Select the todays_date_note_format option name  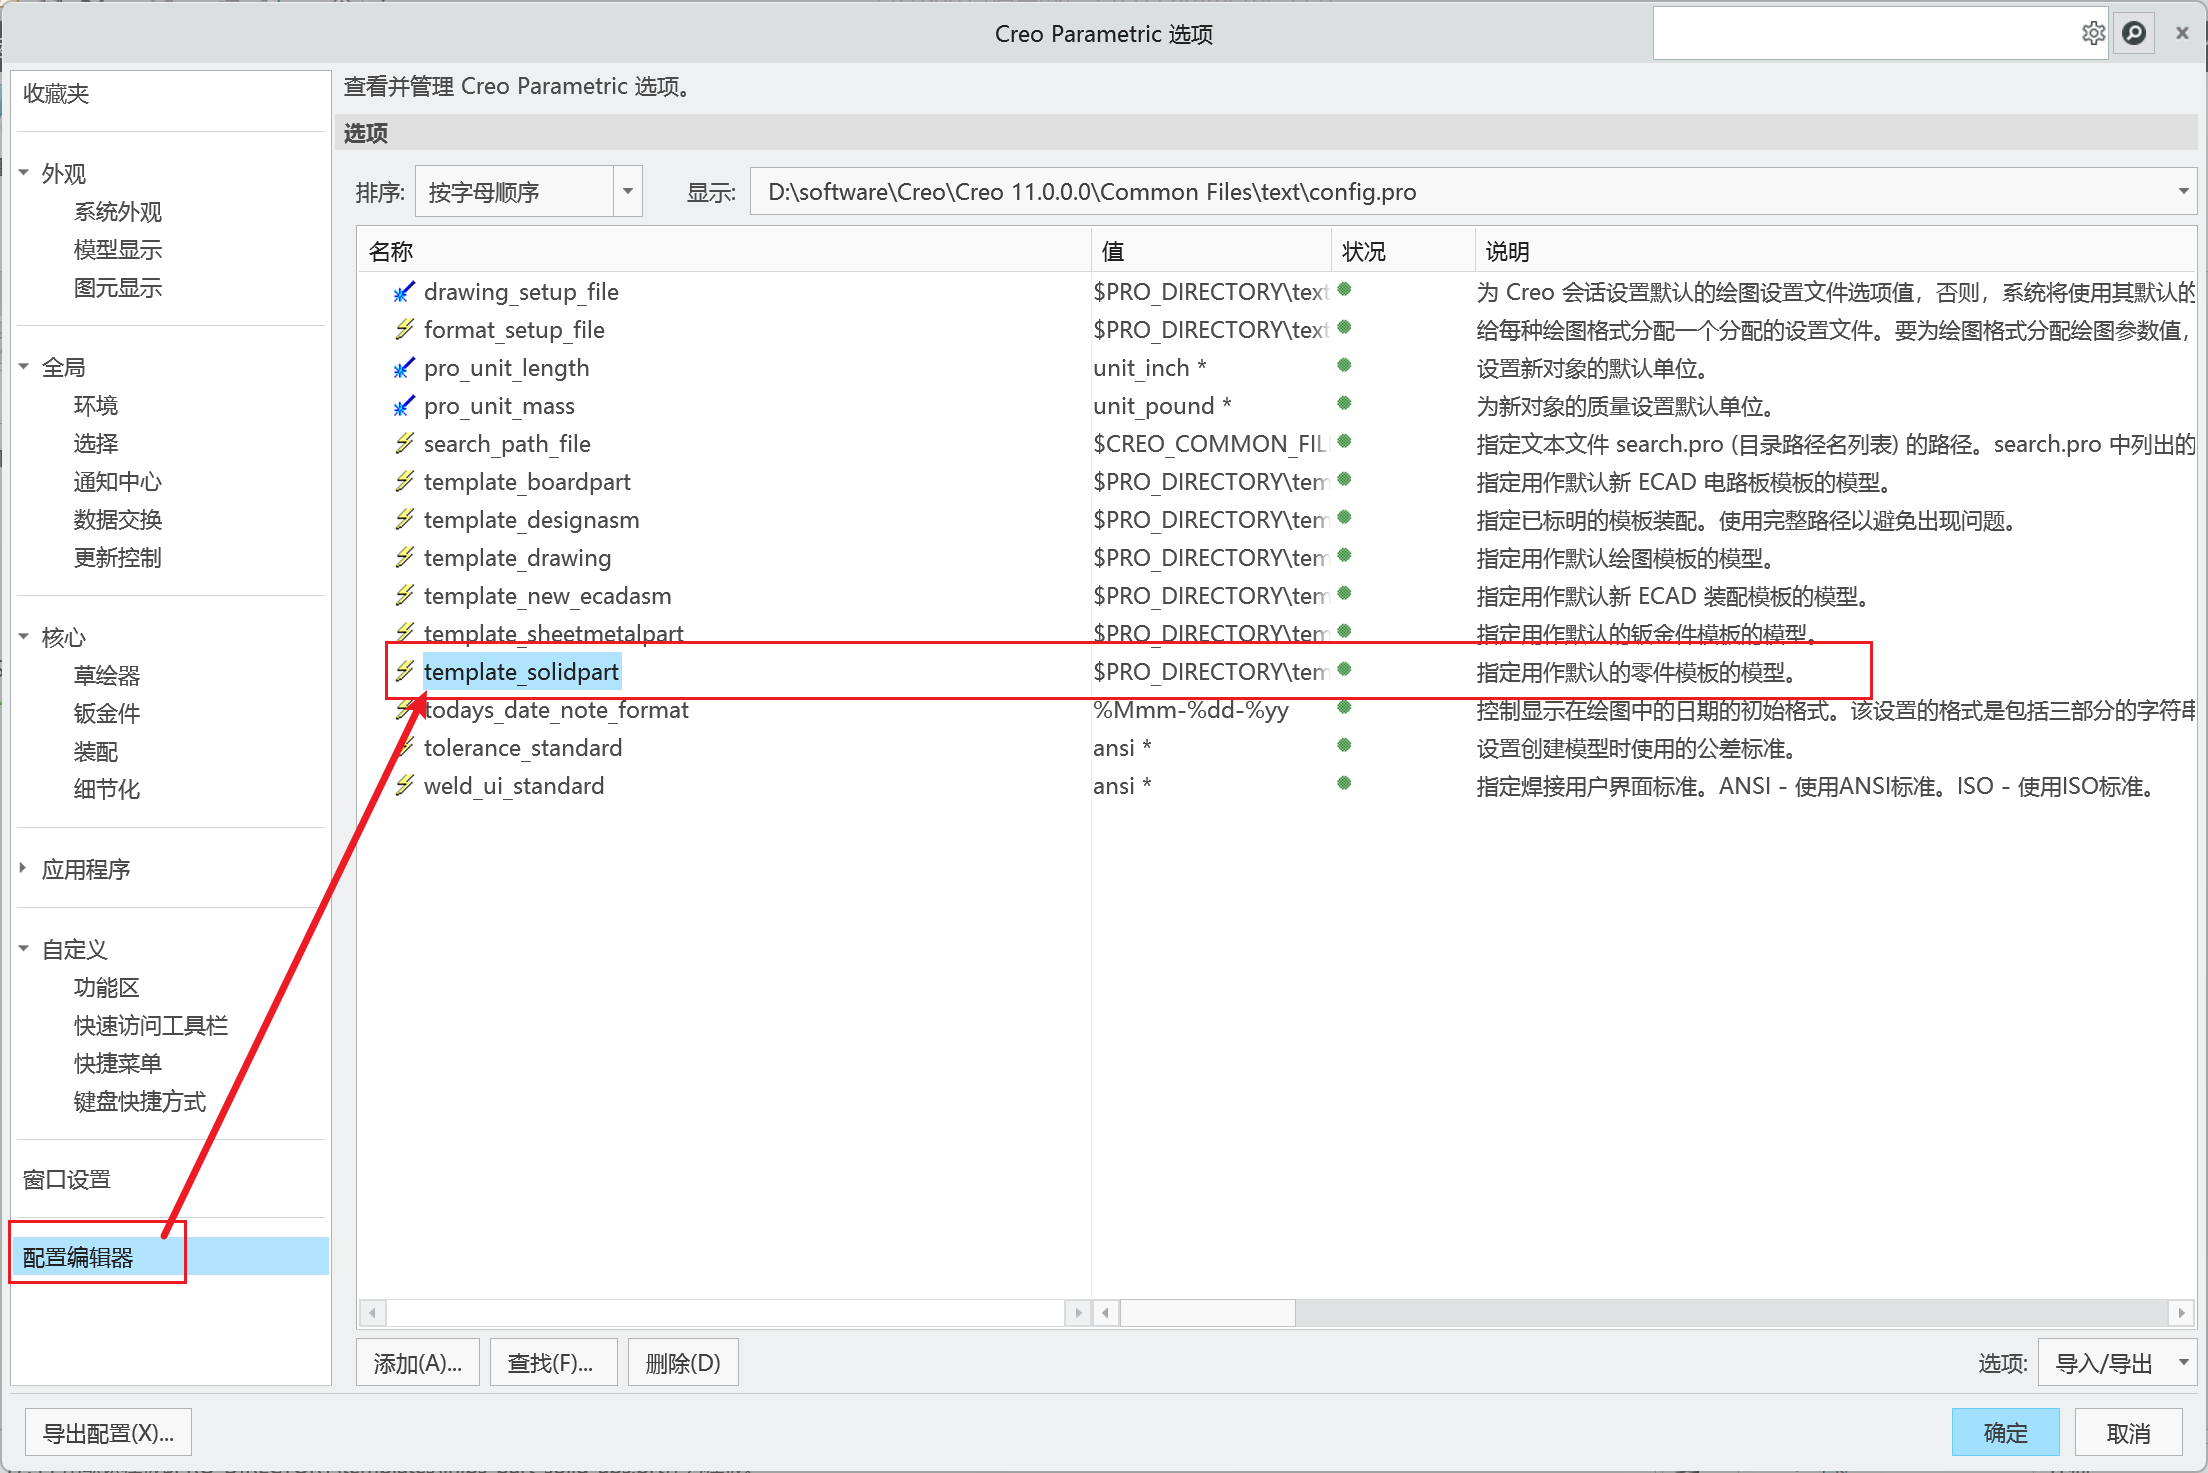coord(556,710)
